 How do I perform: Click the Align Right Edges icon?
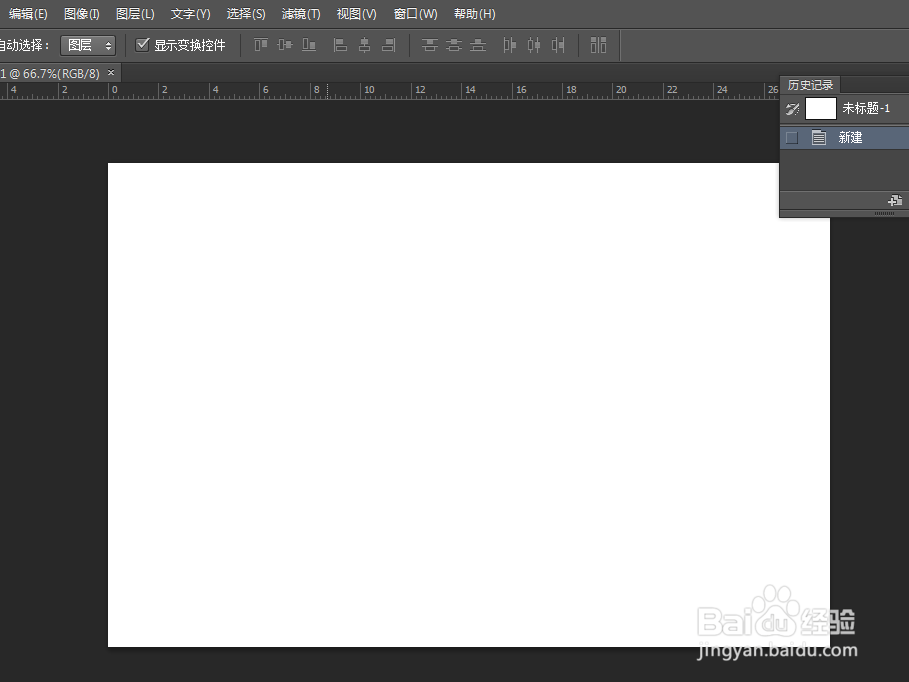coord(389,45)
